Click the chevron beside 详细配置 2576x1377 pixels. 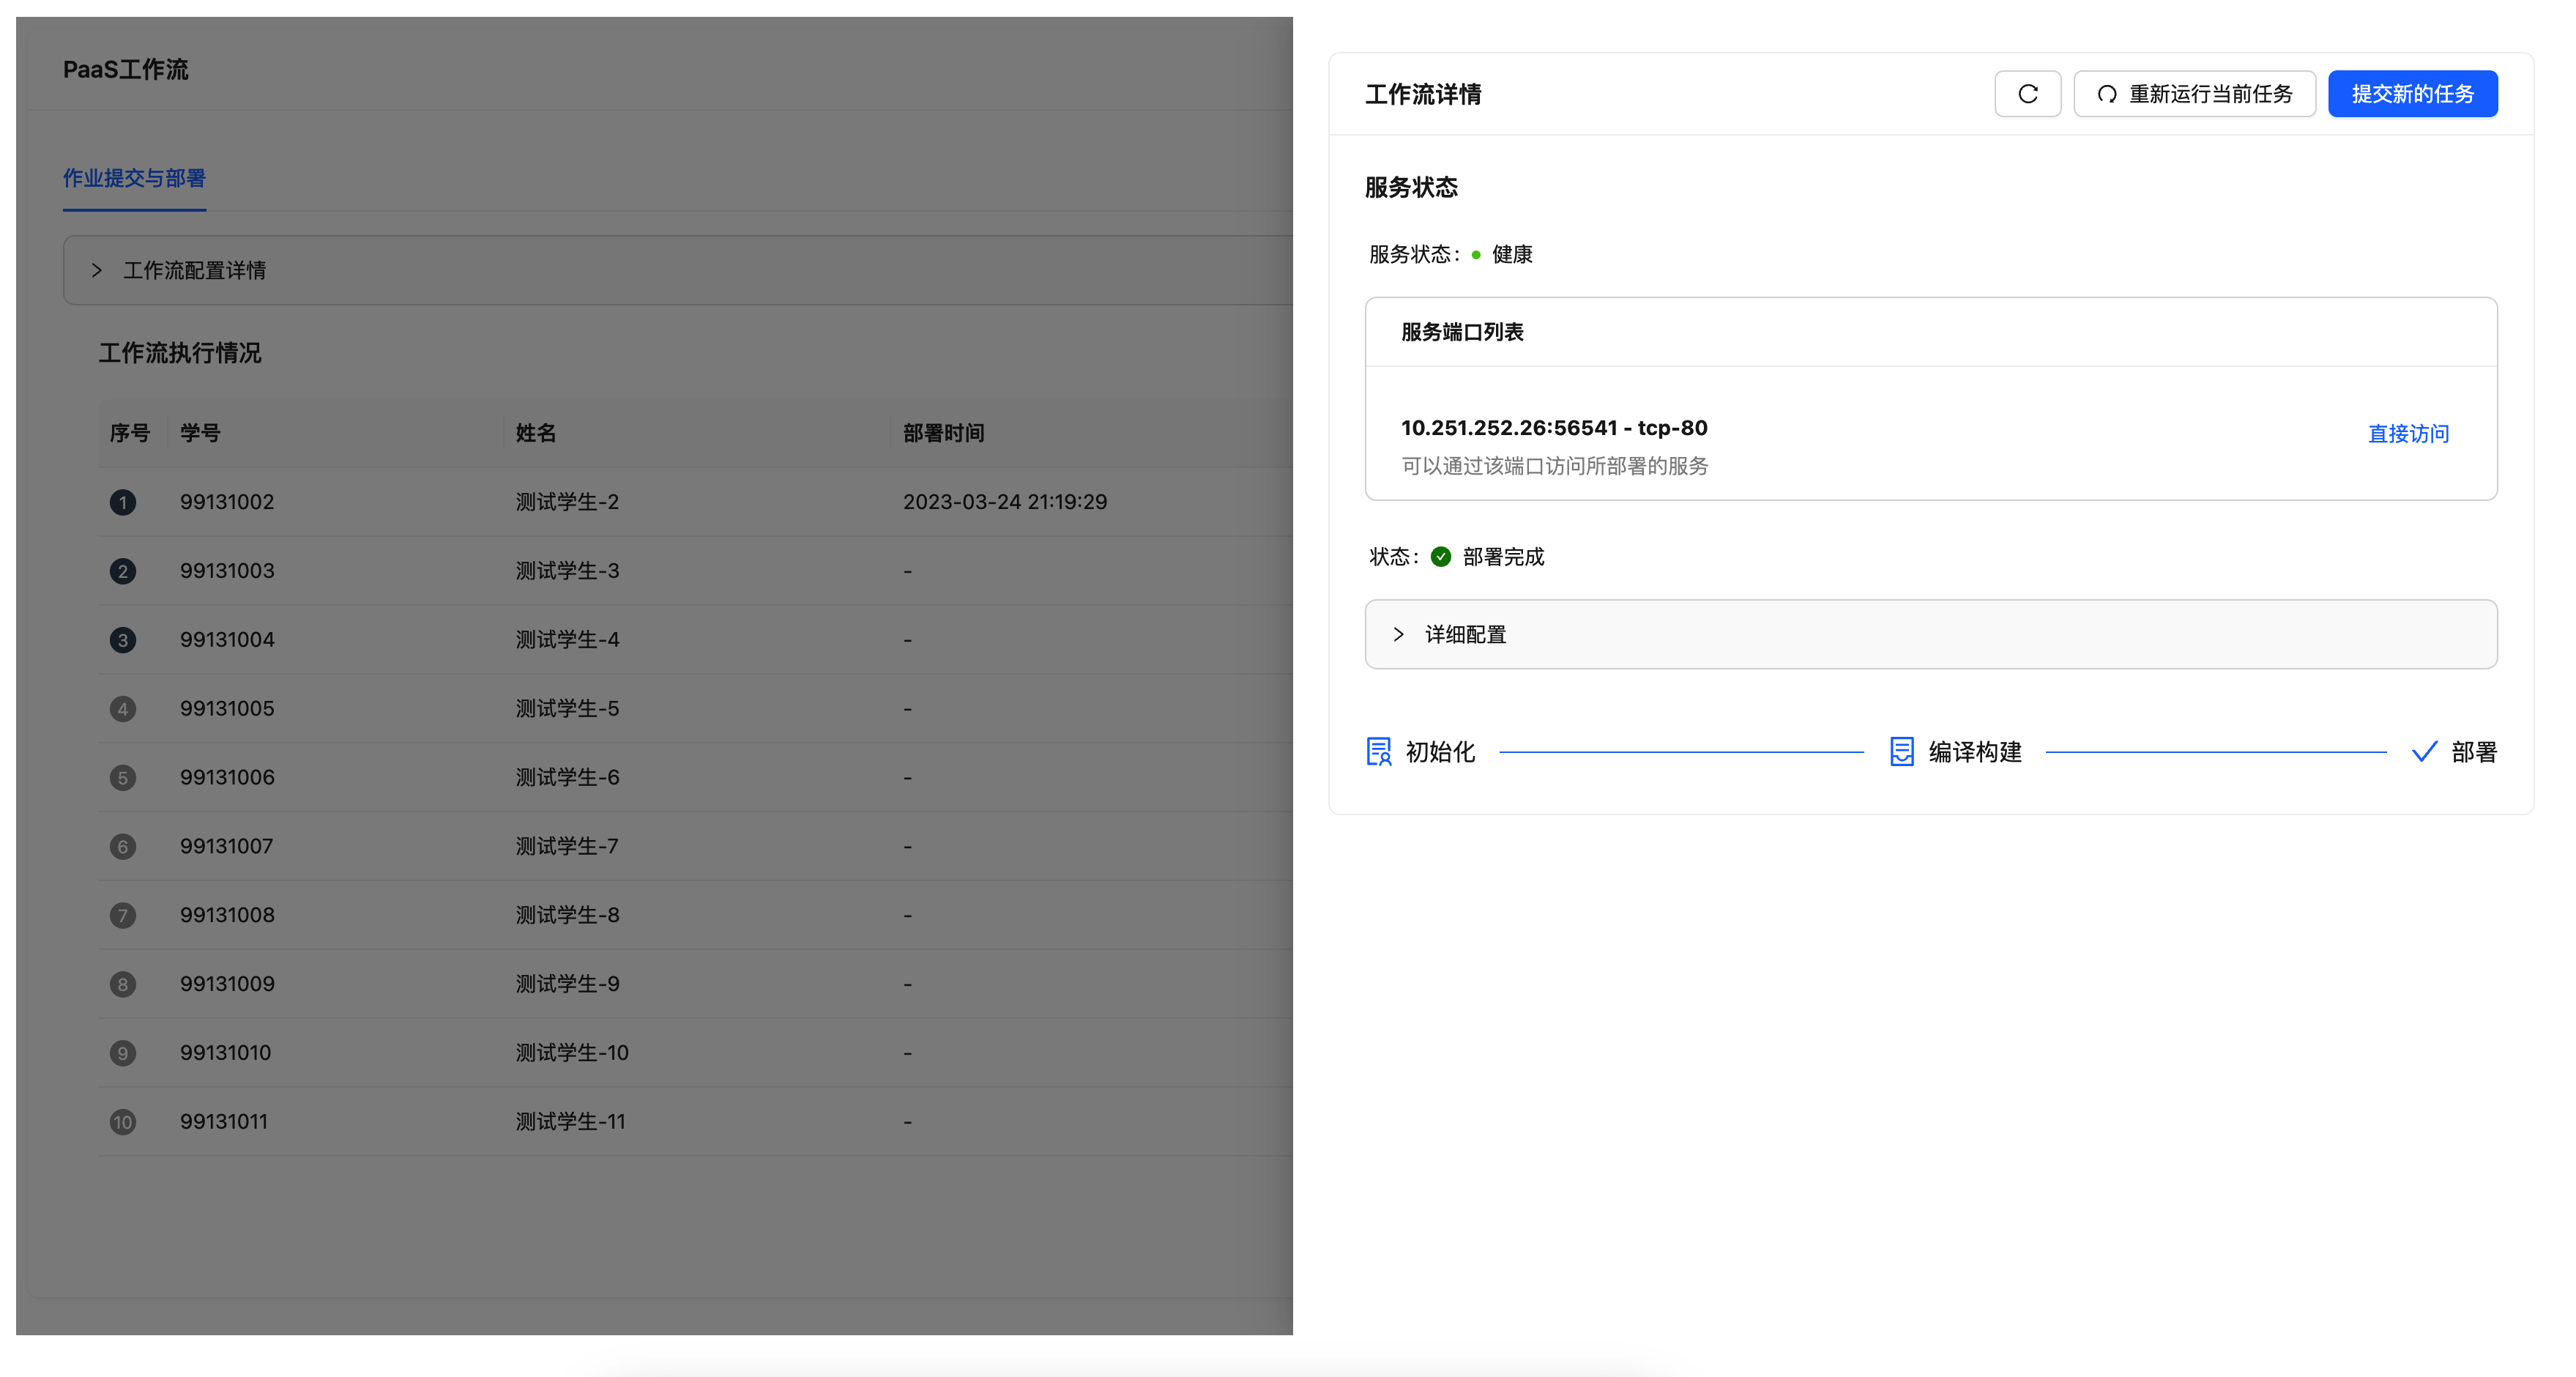click(x=1398, y=634)
